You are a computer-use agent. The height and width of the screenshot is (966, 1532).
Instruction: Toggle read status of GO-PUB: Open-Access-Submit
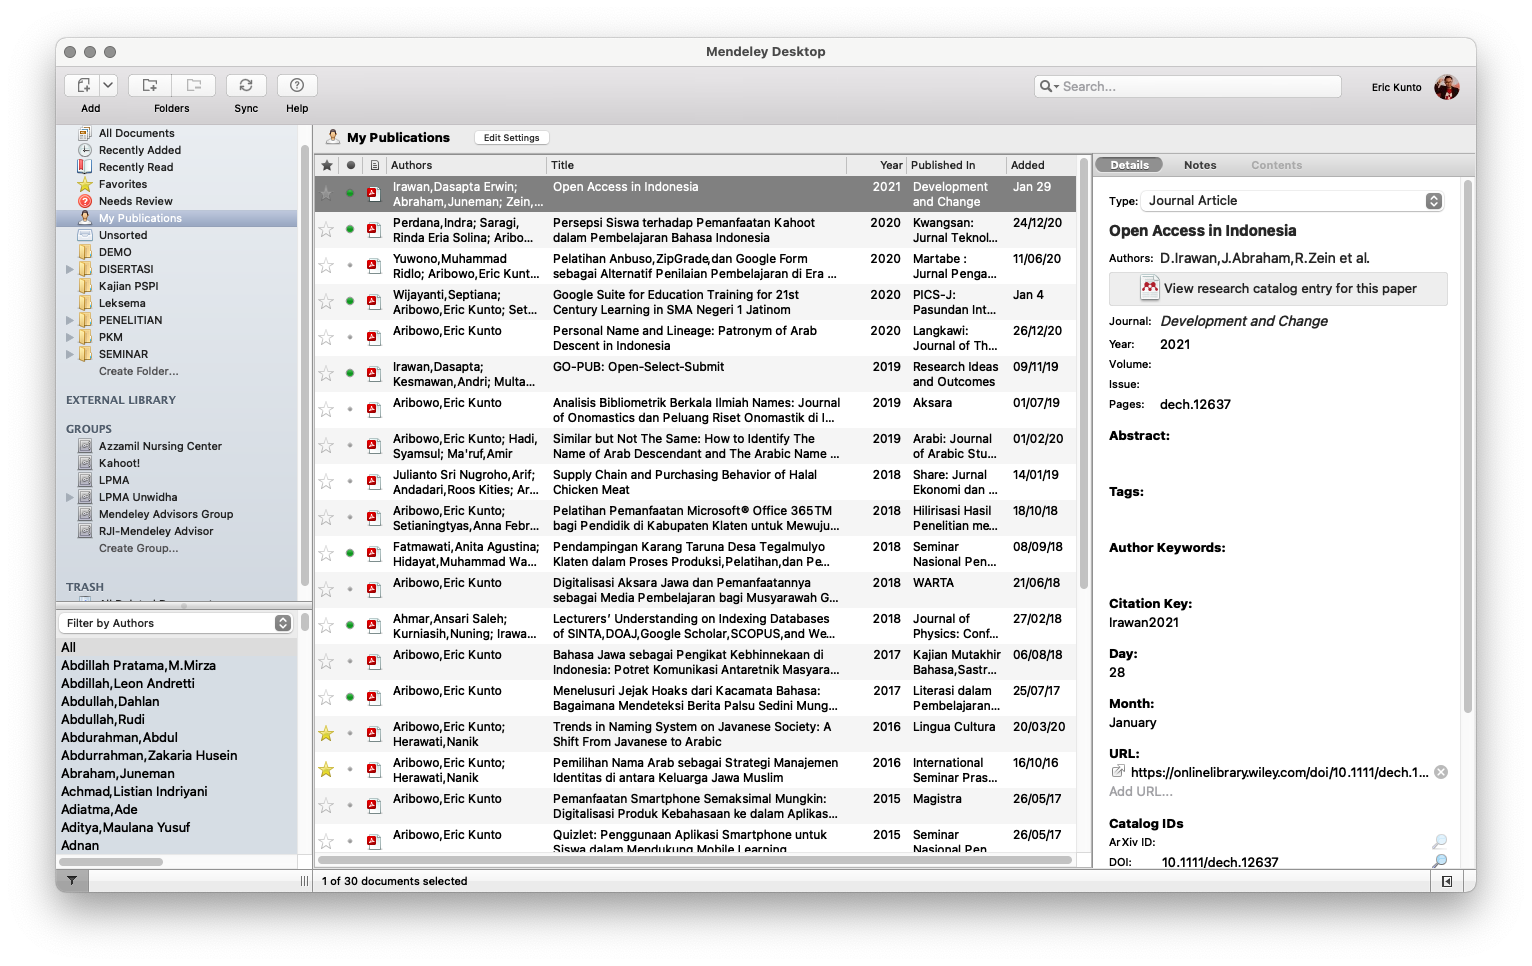click(x=350, y=373)
